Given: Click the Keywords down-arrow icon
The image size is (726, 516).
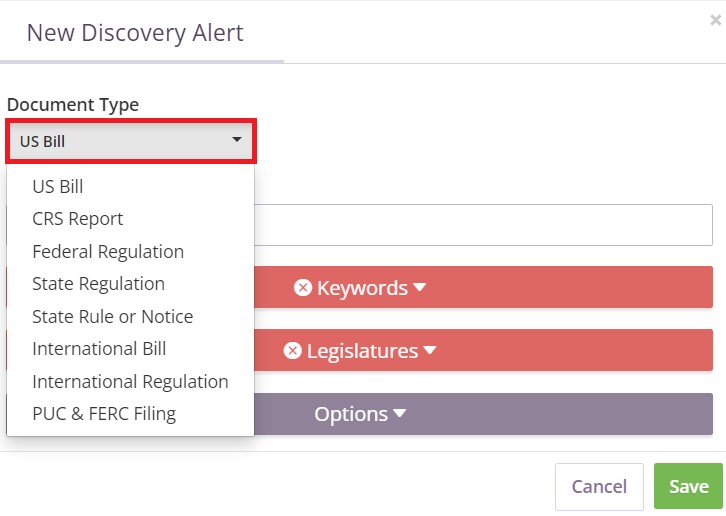Looking at the screenshot, I should [x=419, y=287].
